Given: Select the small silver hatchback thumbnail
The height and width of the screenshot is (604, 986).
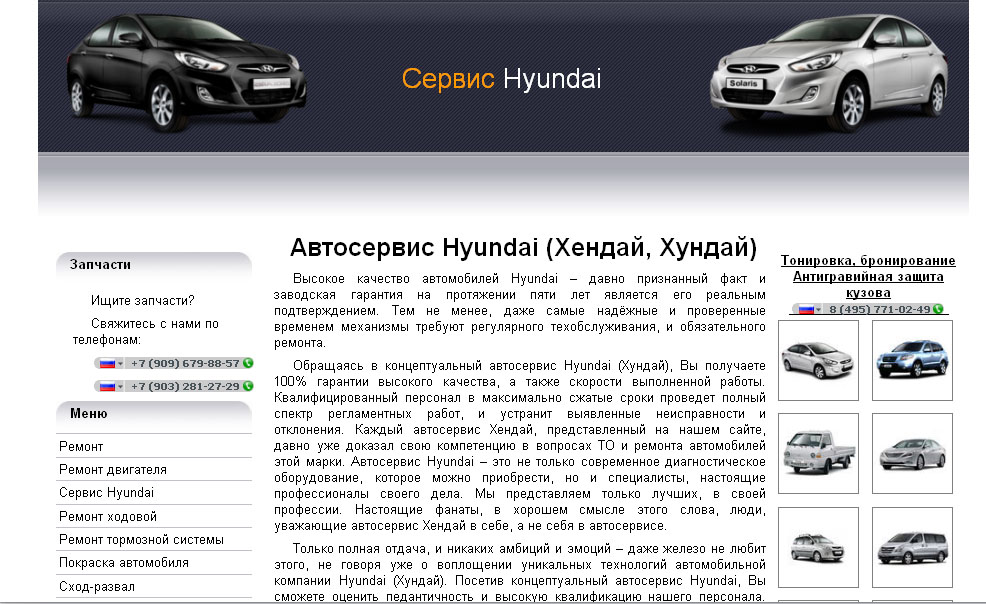Looking at the screenshot, I should 818,547.
